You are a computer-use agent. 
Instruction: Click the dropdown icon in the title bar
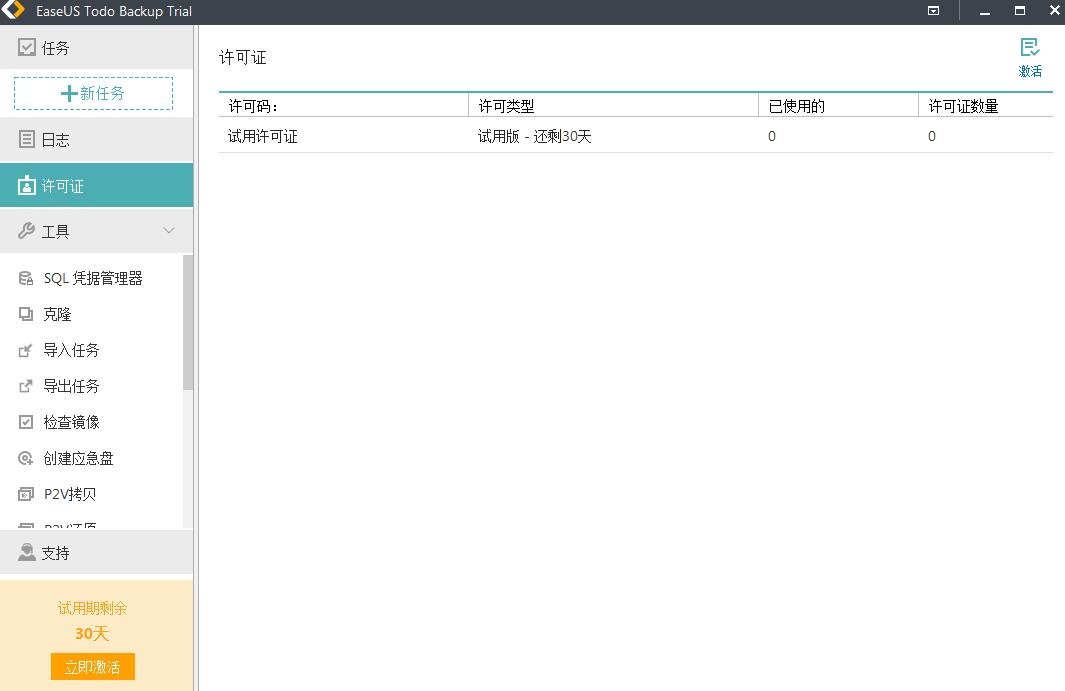(933, 11)
